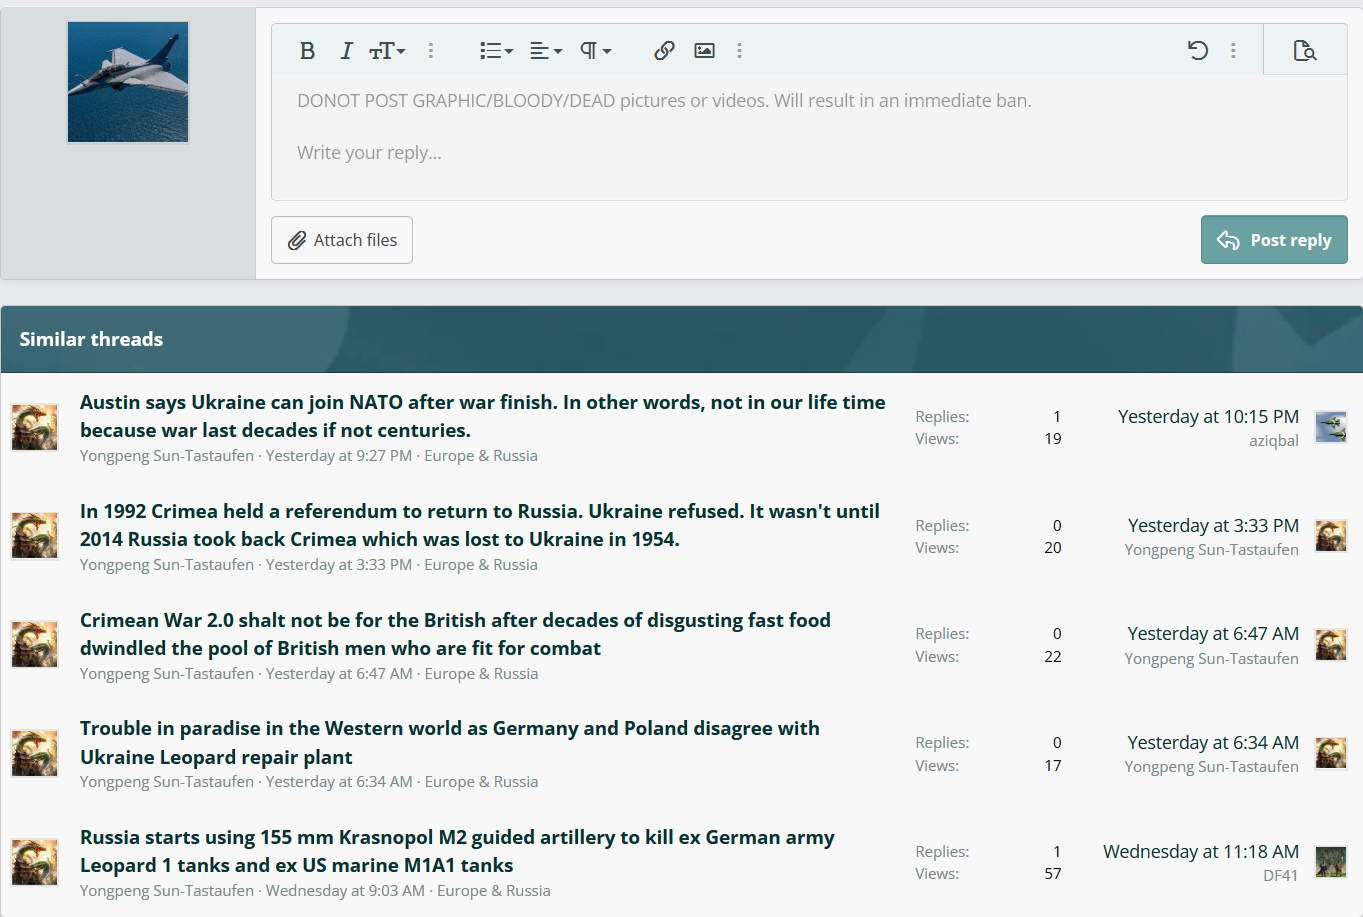Viewport: 1363px width, 917px height.
Task: Open the text alignment dropdown
Action: click(545, 51)
